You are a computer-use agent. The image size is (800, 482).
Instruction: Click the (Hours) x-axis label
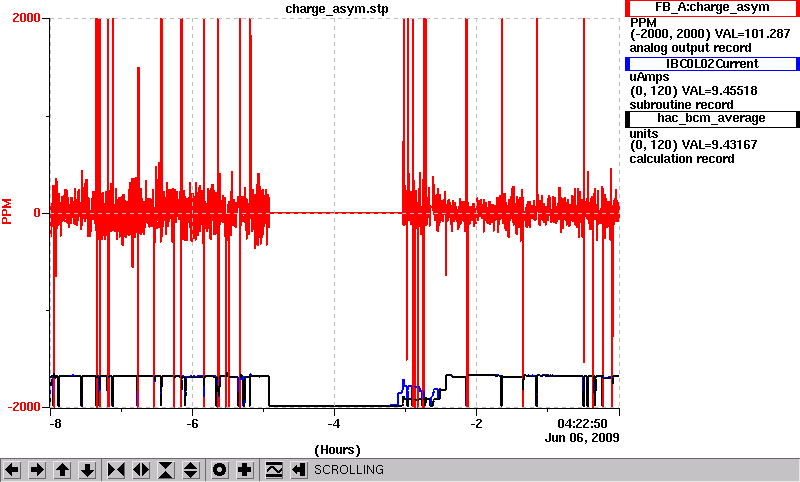pos(337,450)
